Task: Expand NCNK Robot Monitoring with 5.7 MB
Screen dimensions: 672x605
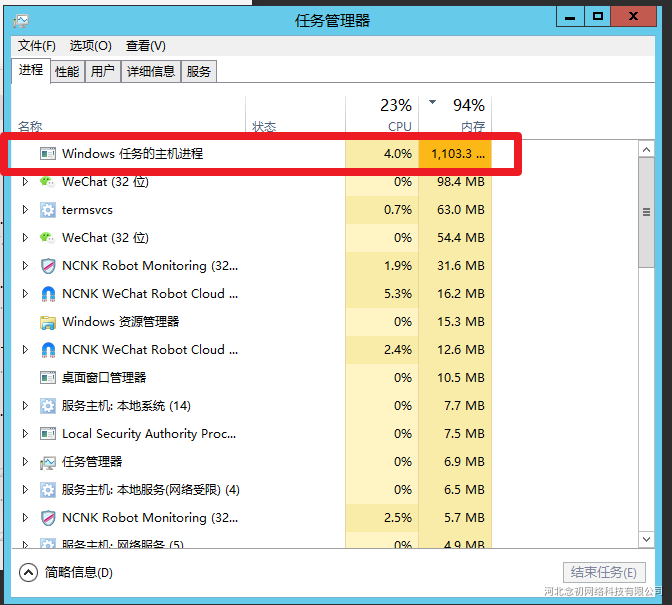Action: coord(25,518)
